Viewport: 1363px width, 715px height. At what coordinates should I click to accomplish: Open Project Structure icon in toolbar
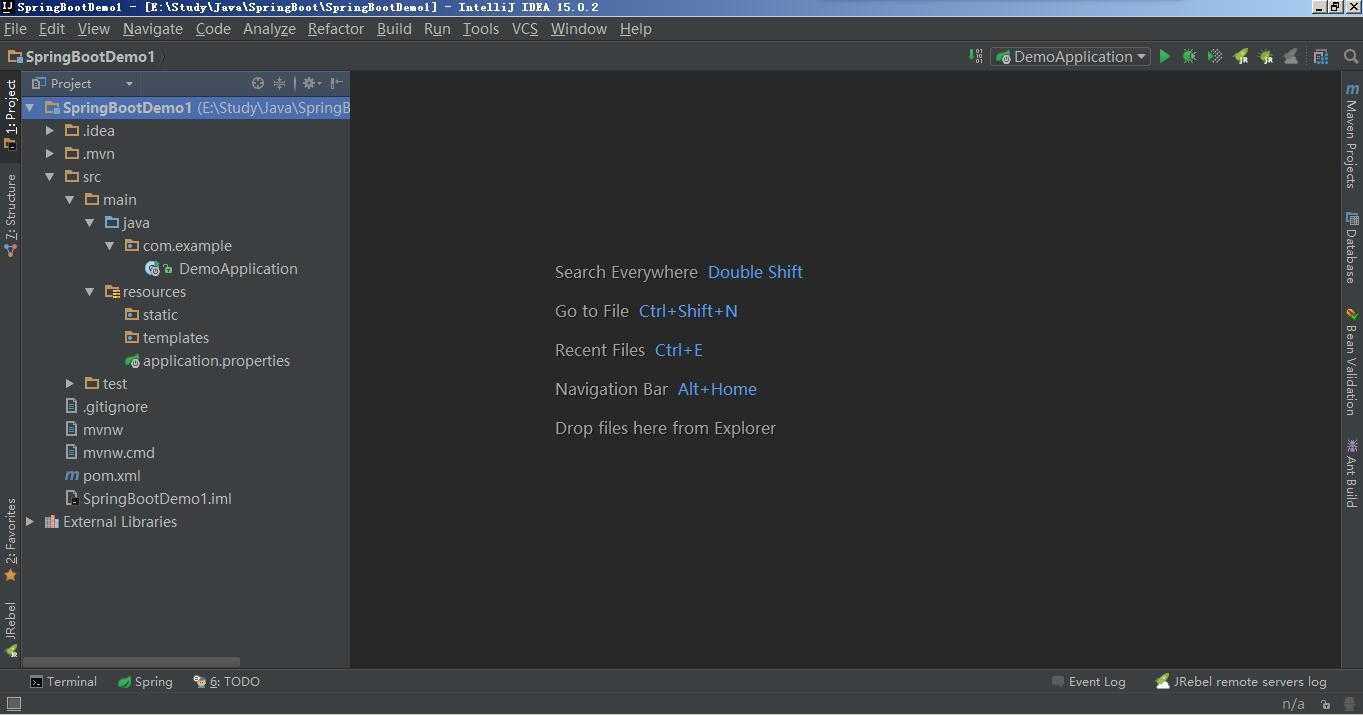tap(1321, 57)
